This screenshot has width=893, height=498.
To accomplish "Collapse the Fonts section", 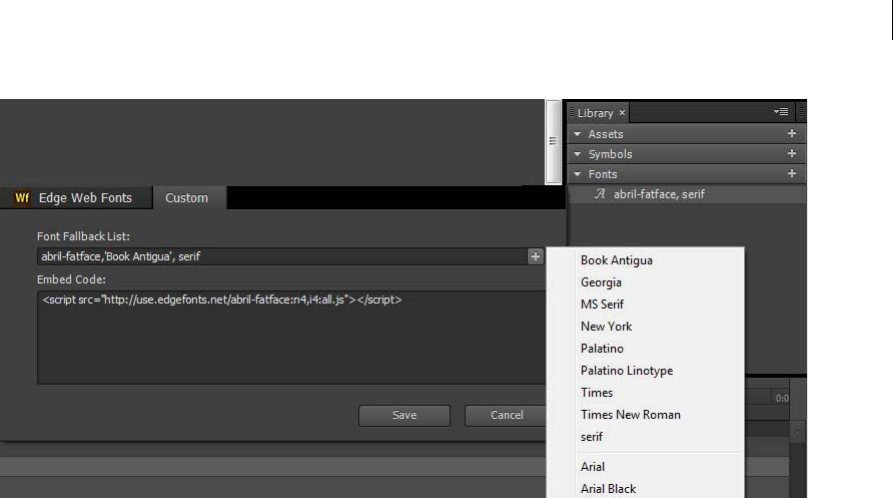I will point(577,174).
